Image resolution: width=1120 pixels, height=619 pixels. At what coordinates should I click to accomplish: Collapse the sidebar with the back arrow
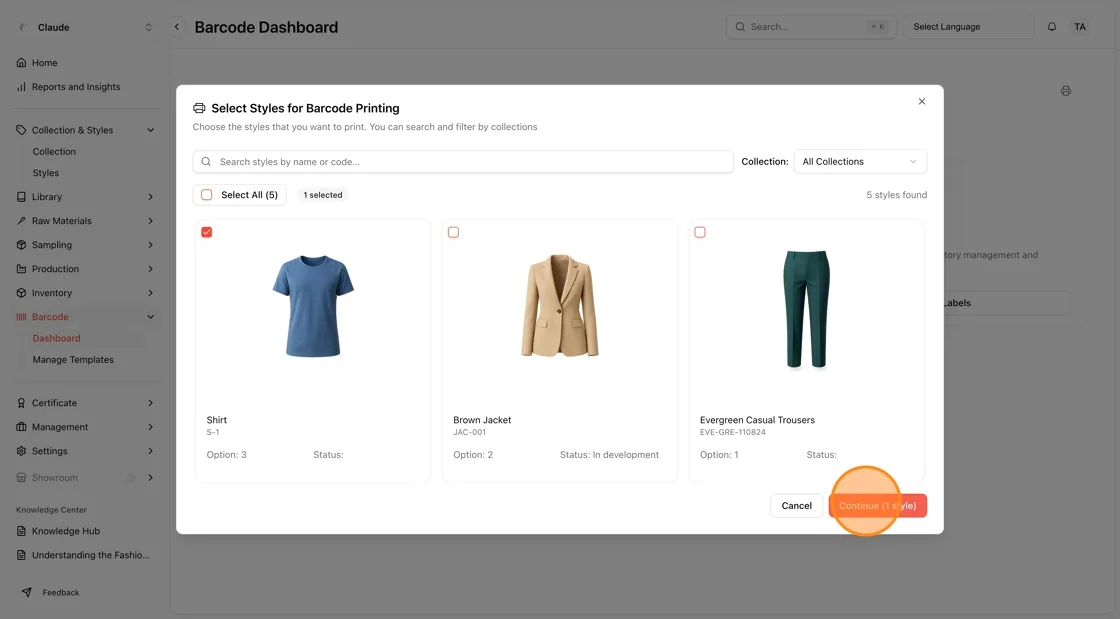tap(176, 27)
